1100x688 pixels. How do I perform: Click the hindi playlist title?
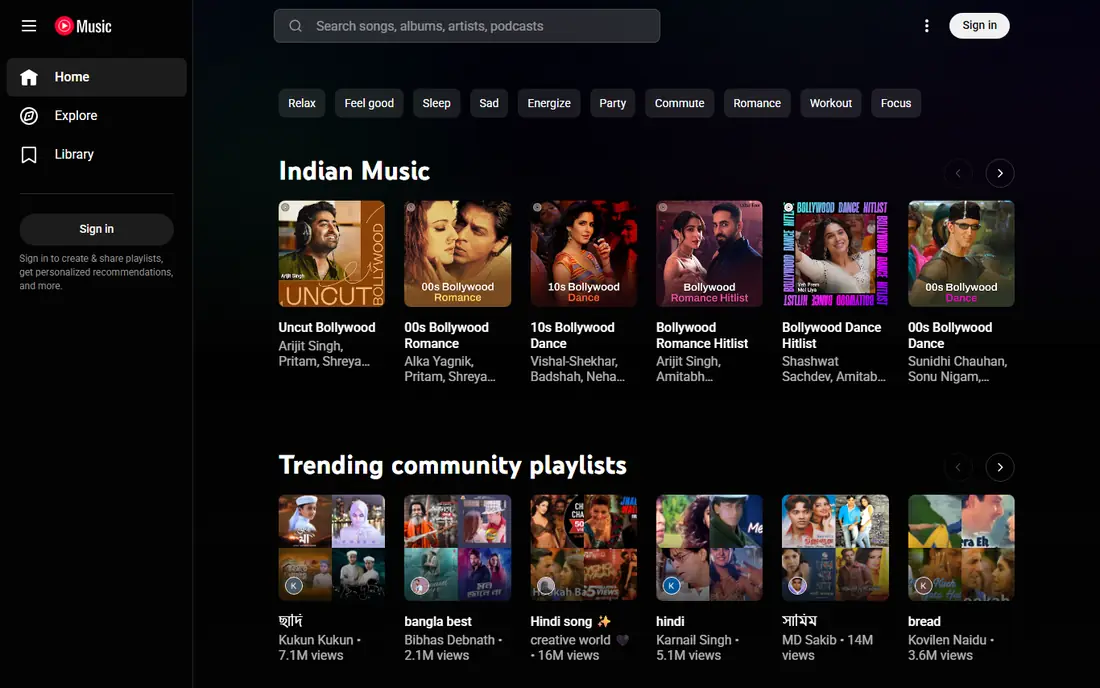pyautogui.click(x=670, y=621)
